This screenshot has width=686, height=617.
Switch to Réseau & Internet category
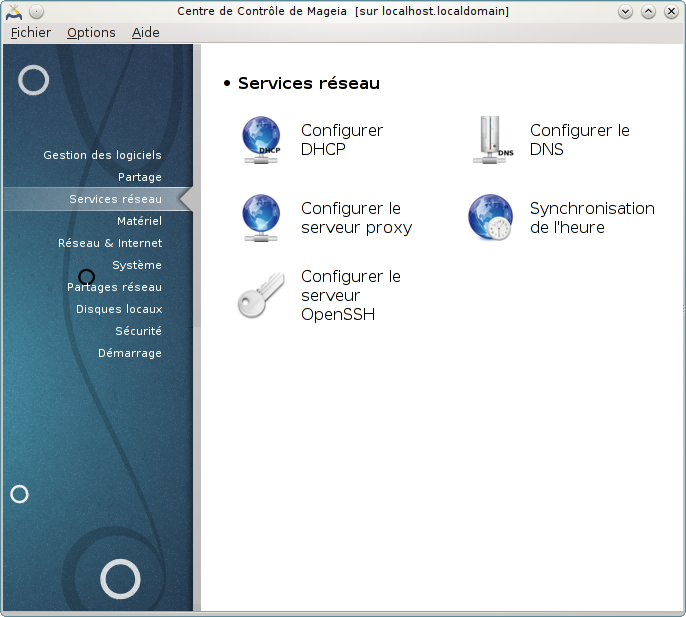pos(110,243)
